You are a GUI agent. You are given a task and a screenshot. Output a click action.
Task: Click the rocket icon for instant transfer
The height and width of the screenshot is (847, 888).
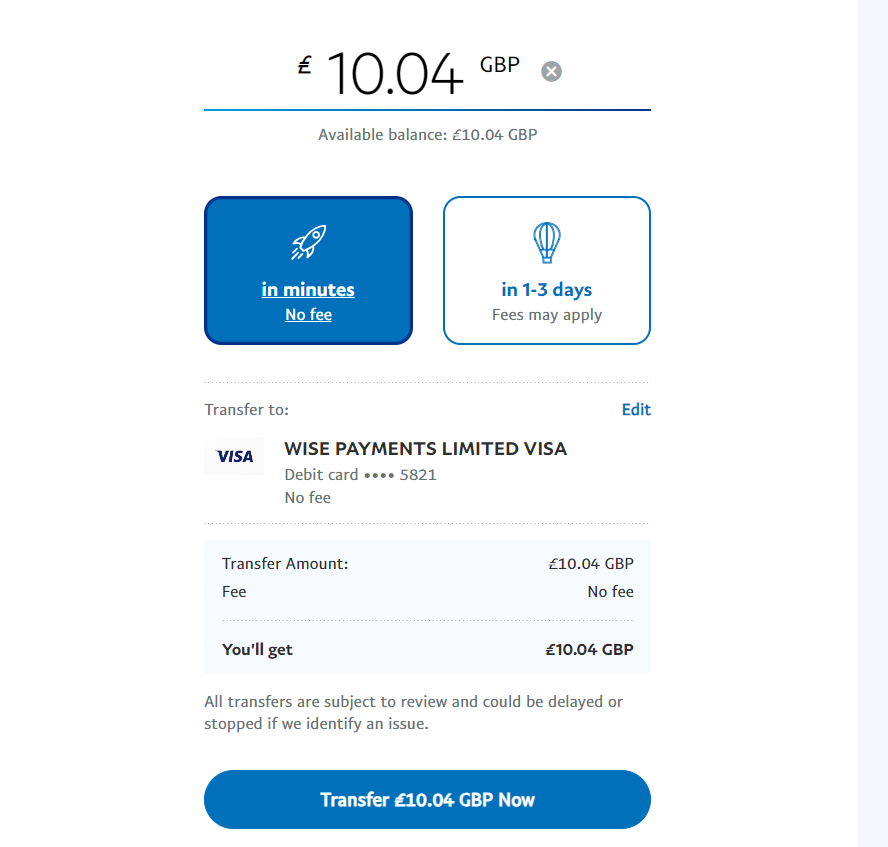(309, 242)
